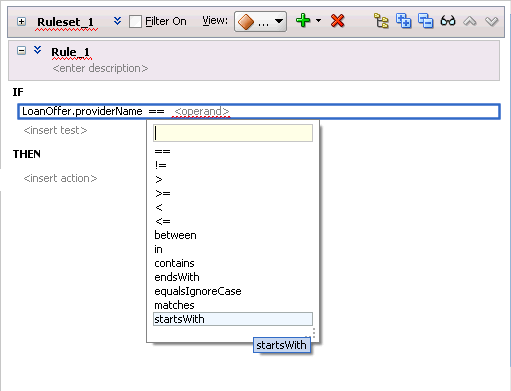
Task: Select the between operator
Action: (233, 235)
